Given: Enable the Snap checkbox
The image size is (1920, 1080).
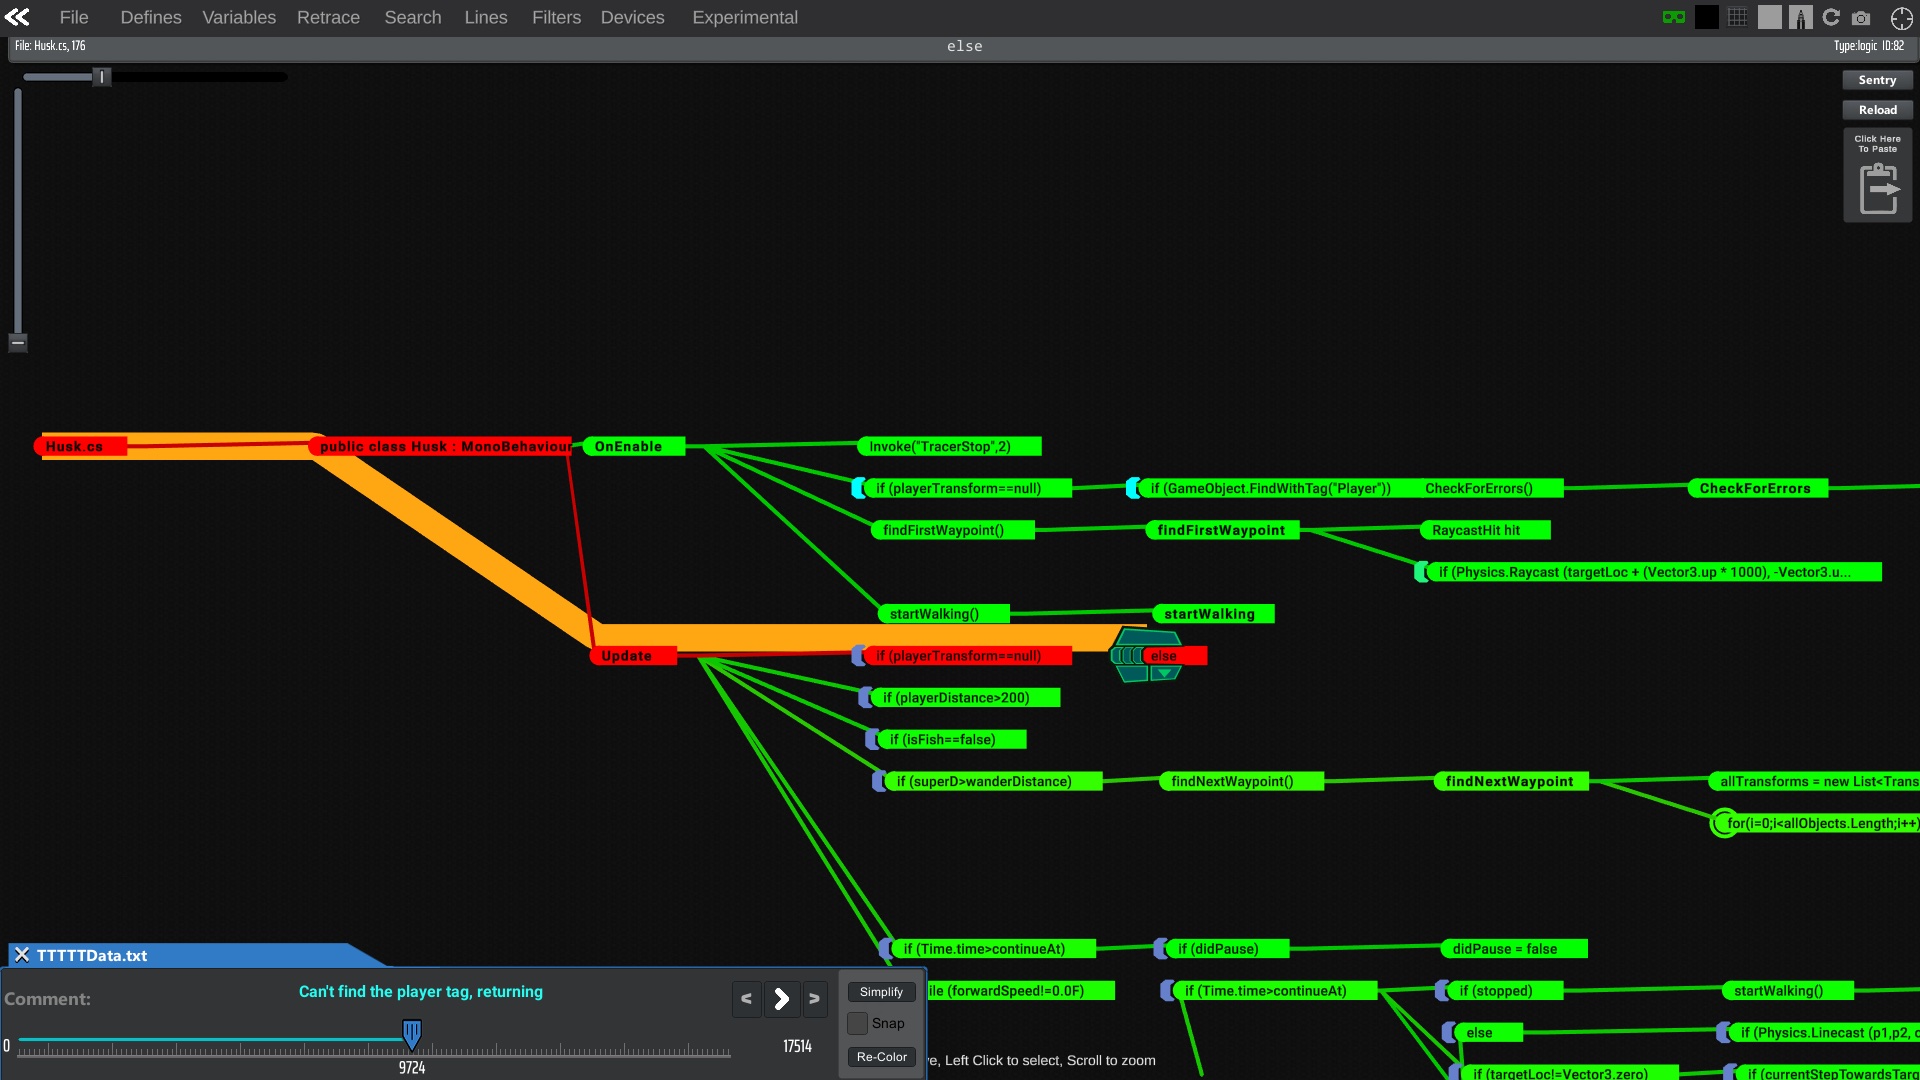Looking at the screenshot, I should click(x=858, y=1023).
